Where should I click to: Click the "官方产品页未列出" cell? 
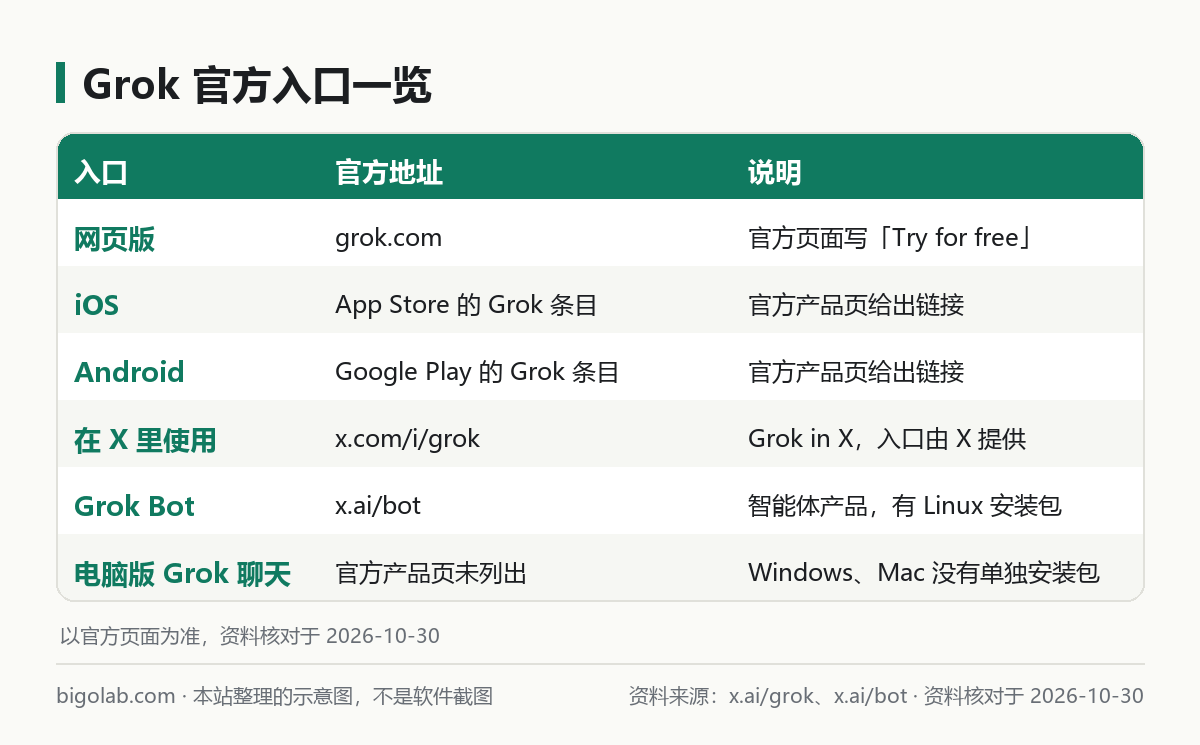point(431,573)
